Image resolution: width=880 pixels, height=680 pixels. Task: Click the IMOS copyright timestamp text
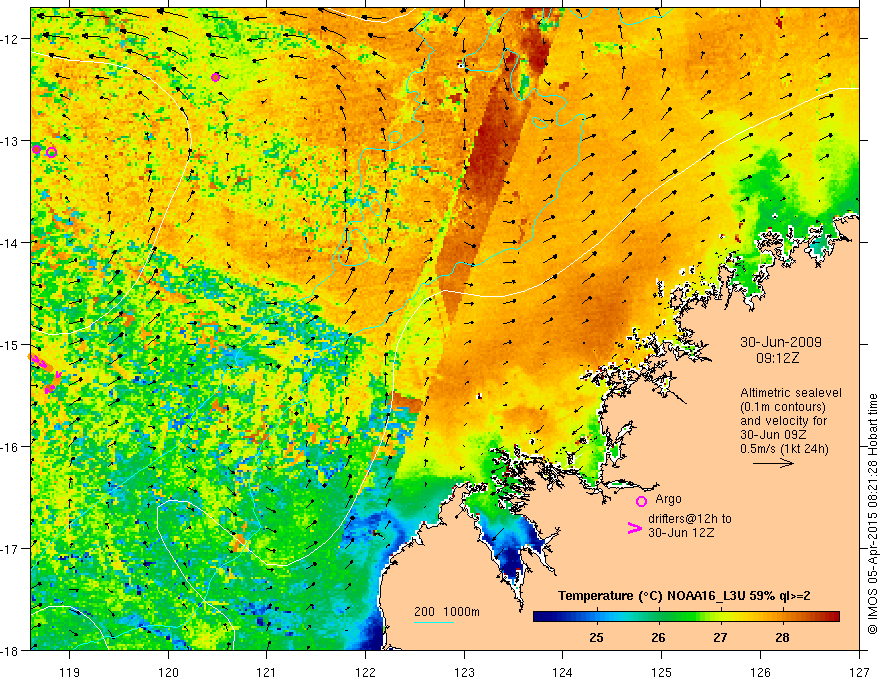pos(872,515)
